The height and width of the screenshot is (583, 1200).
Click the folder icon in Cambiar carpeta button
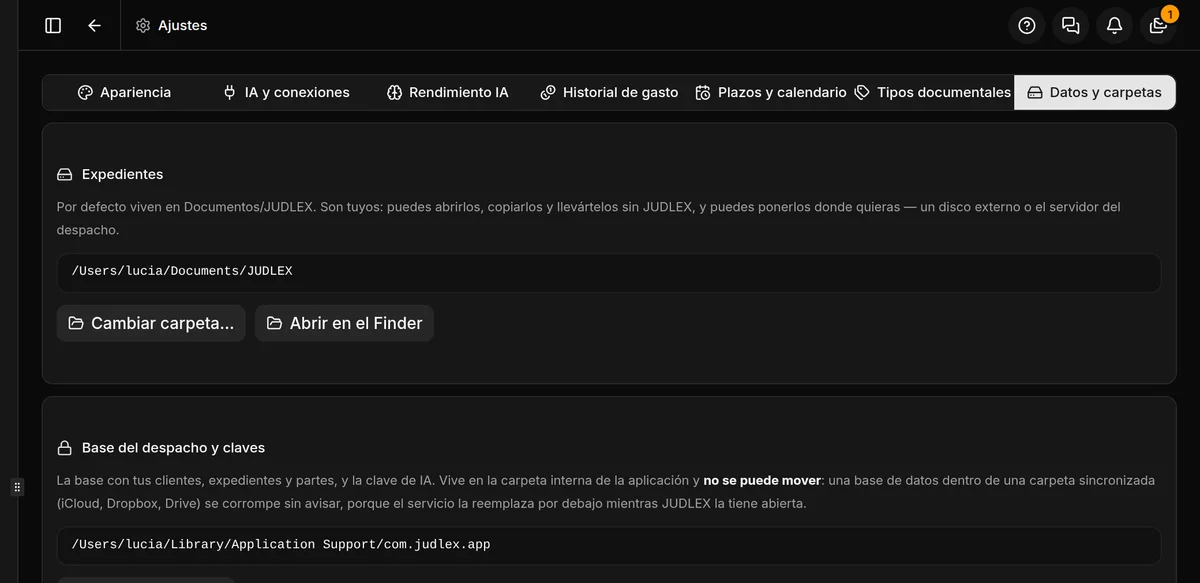coord(76,323)
